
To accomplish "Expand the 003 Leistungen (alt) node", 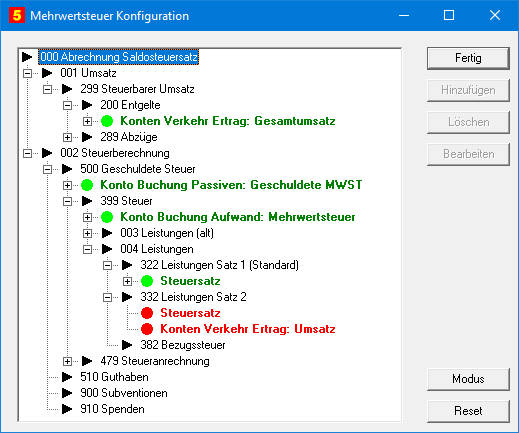I will [87, 233].
